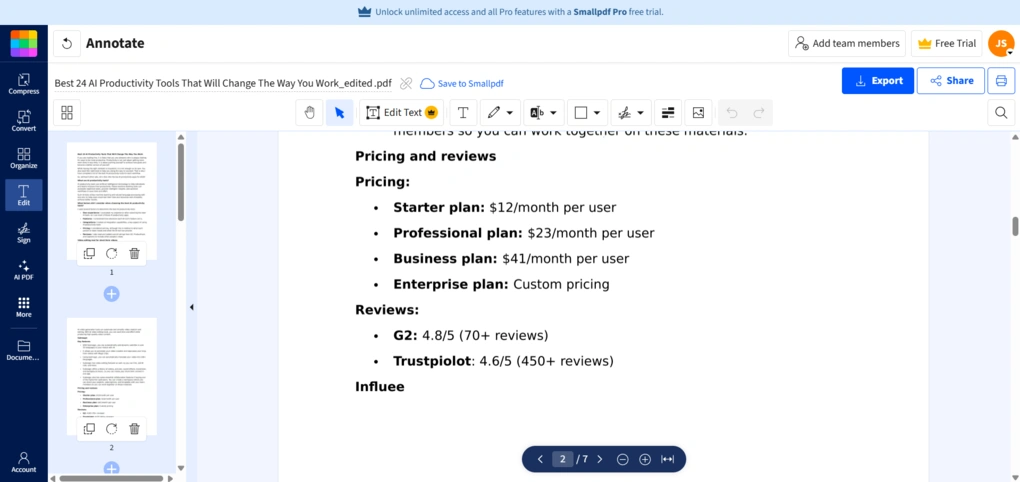
Task: Rotate page 1 in thumbnail panel
Action: click(112, 254)
